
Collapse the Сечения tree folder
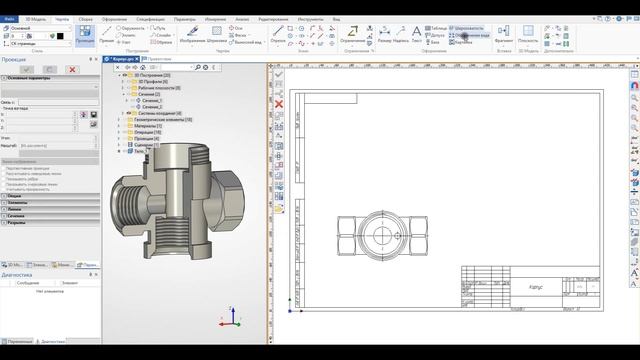[123, 94]
